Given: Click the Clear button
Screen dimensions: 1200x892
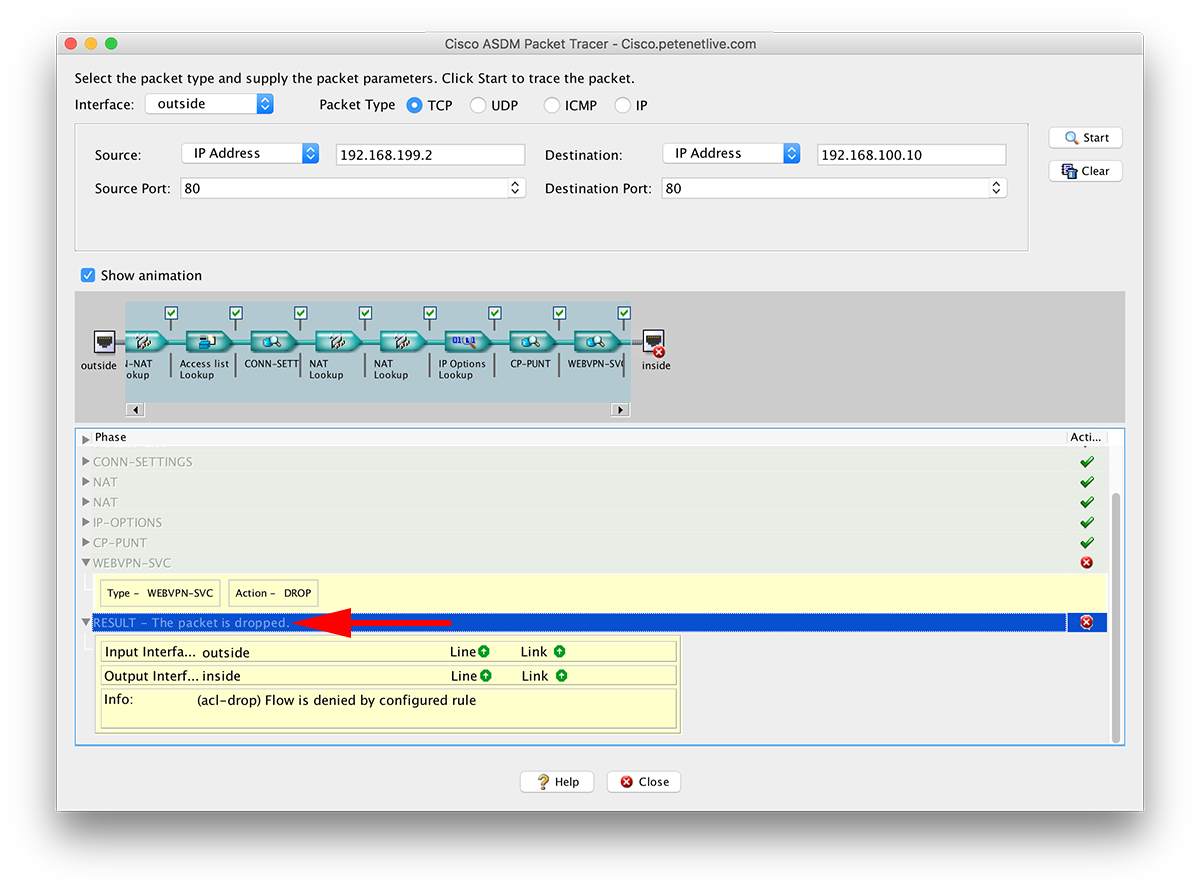Looking at the screenshot, I should [x=1086, y=171].
